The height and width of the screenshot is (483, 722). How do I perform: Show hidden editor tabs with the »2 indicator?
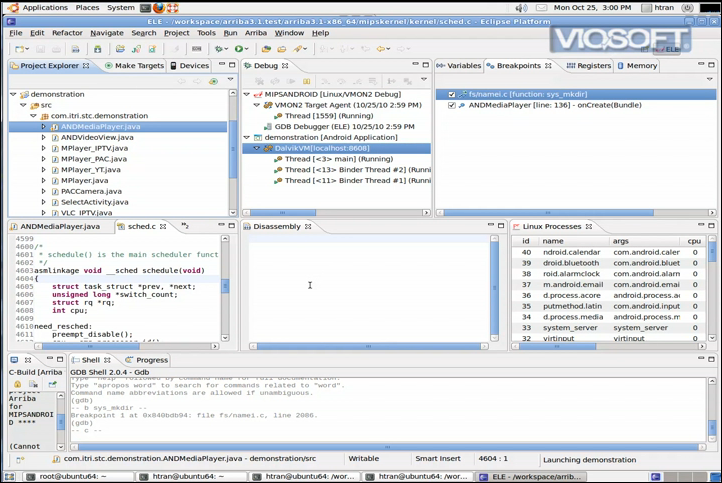coord(185,226)
